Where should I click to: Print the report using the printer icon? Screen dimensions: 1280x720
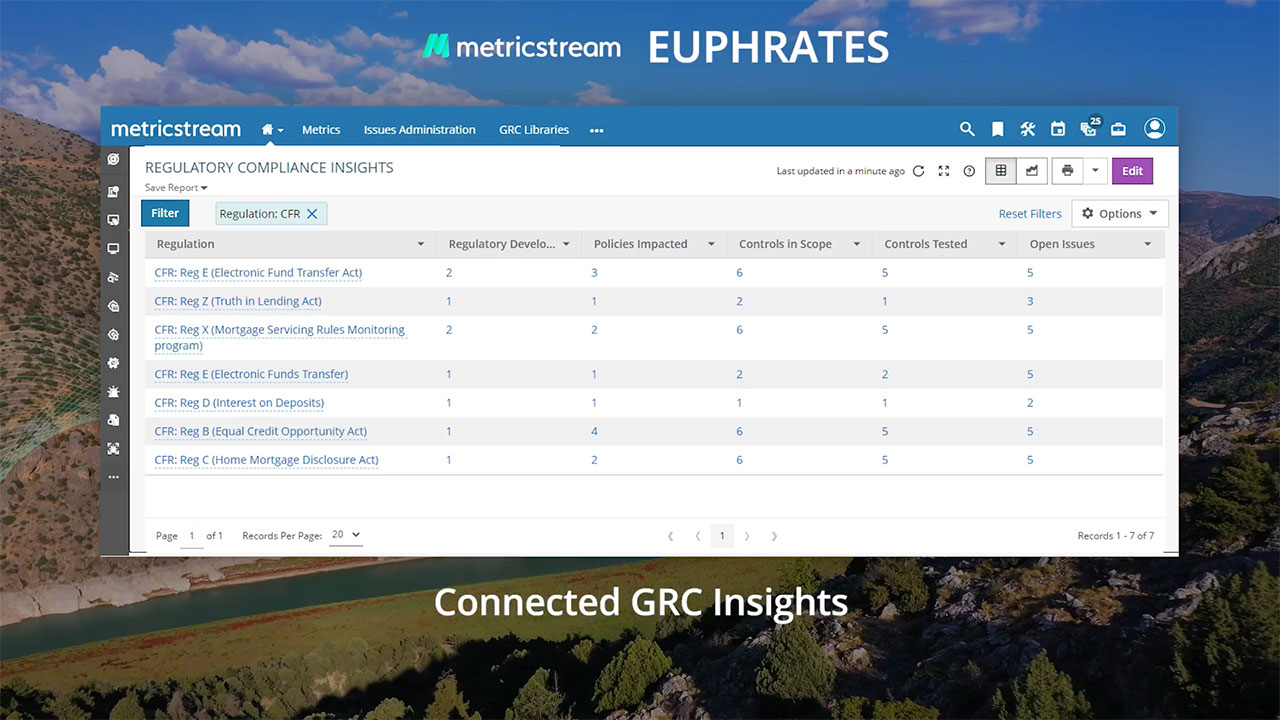(x=1068, y=171)
